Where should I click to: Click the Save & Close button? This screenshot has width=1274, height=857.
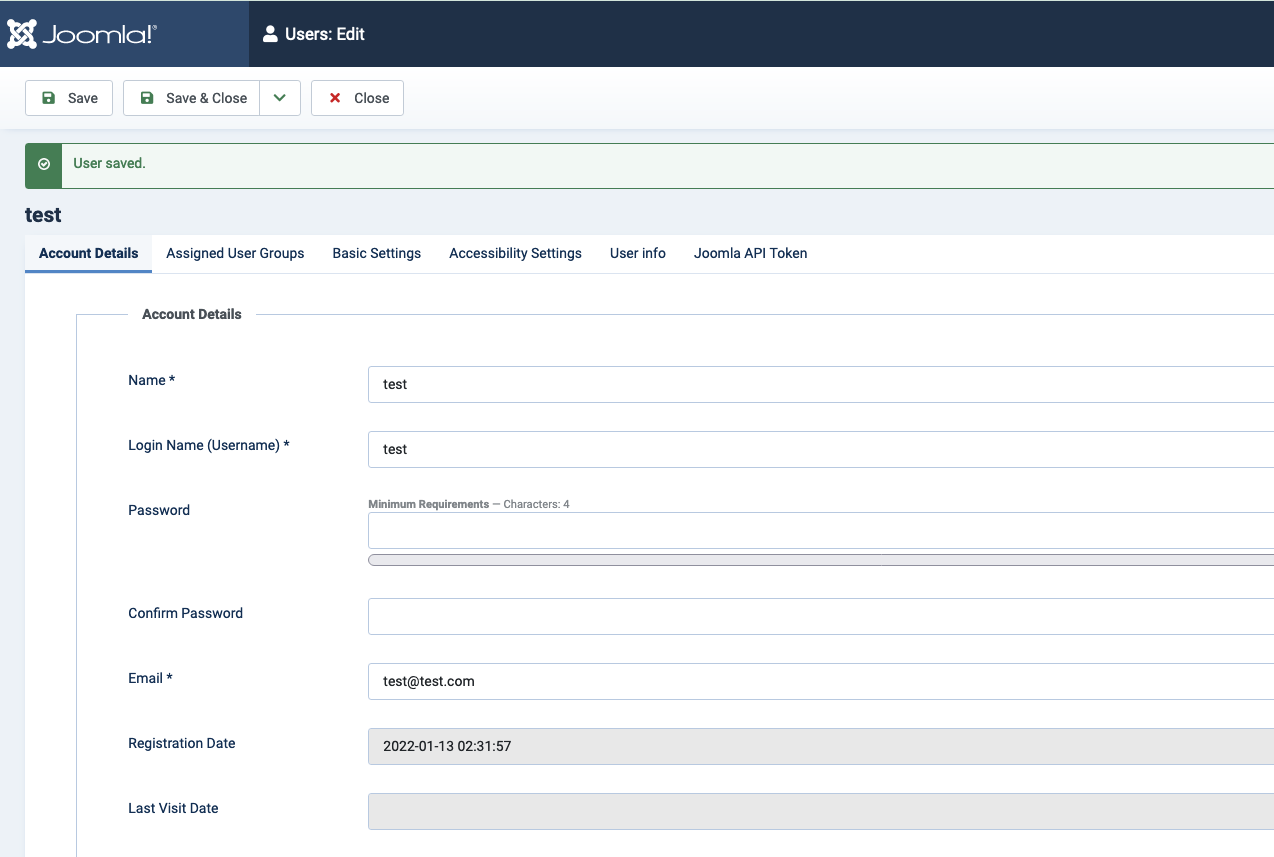coord(192,98)
